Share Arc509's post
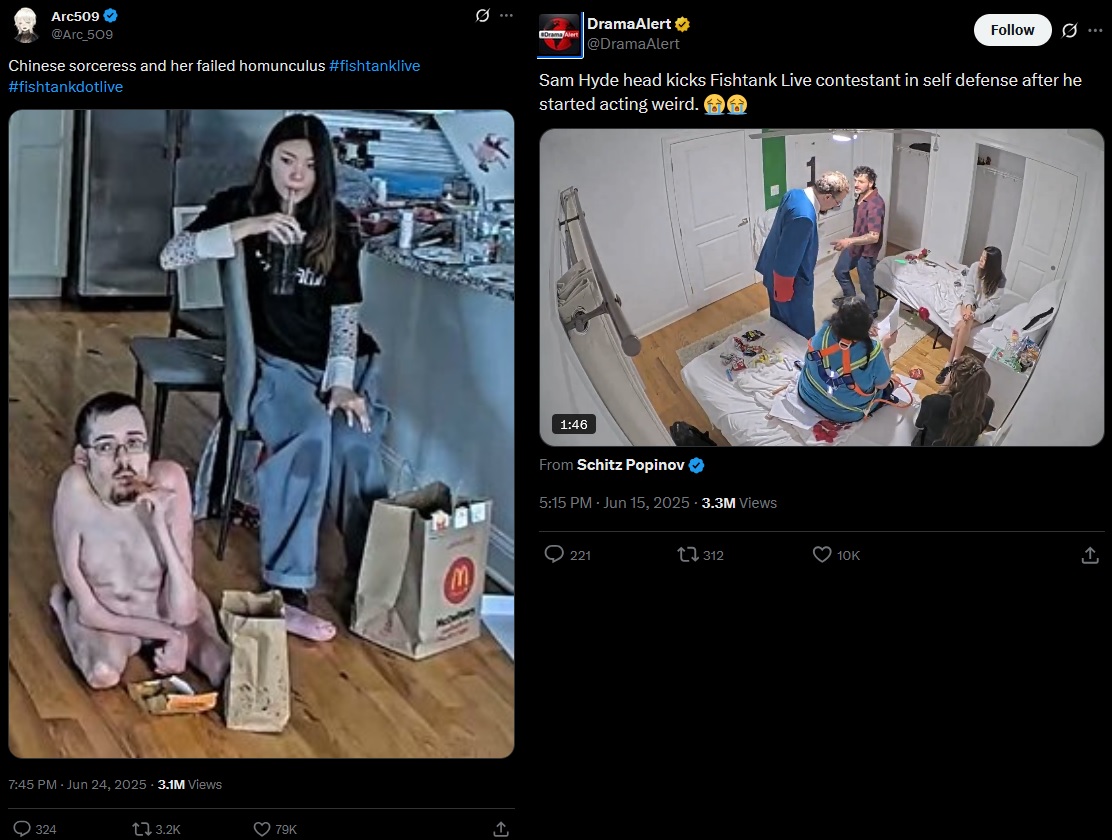The height and width of the screenshot is (840, 1112). (501, 829)
